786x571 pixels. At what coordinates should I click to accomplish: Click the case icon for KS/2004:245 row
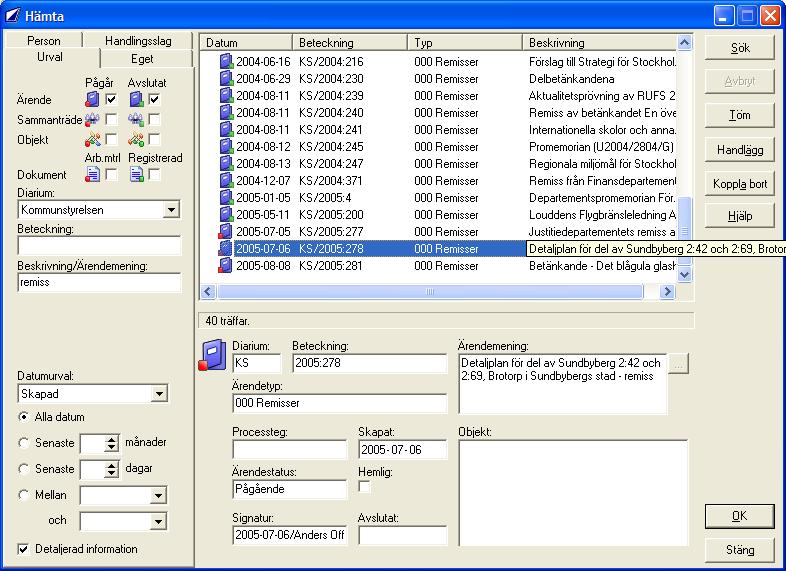[x=226, y=146]
